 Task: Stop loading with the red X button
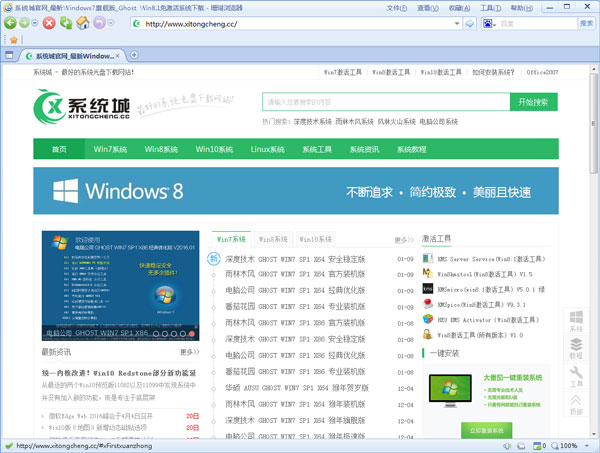coord(49,23)
